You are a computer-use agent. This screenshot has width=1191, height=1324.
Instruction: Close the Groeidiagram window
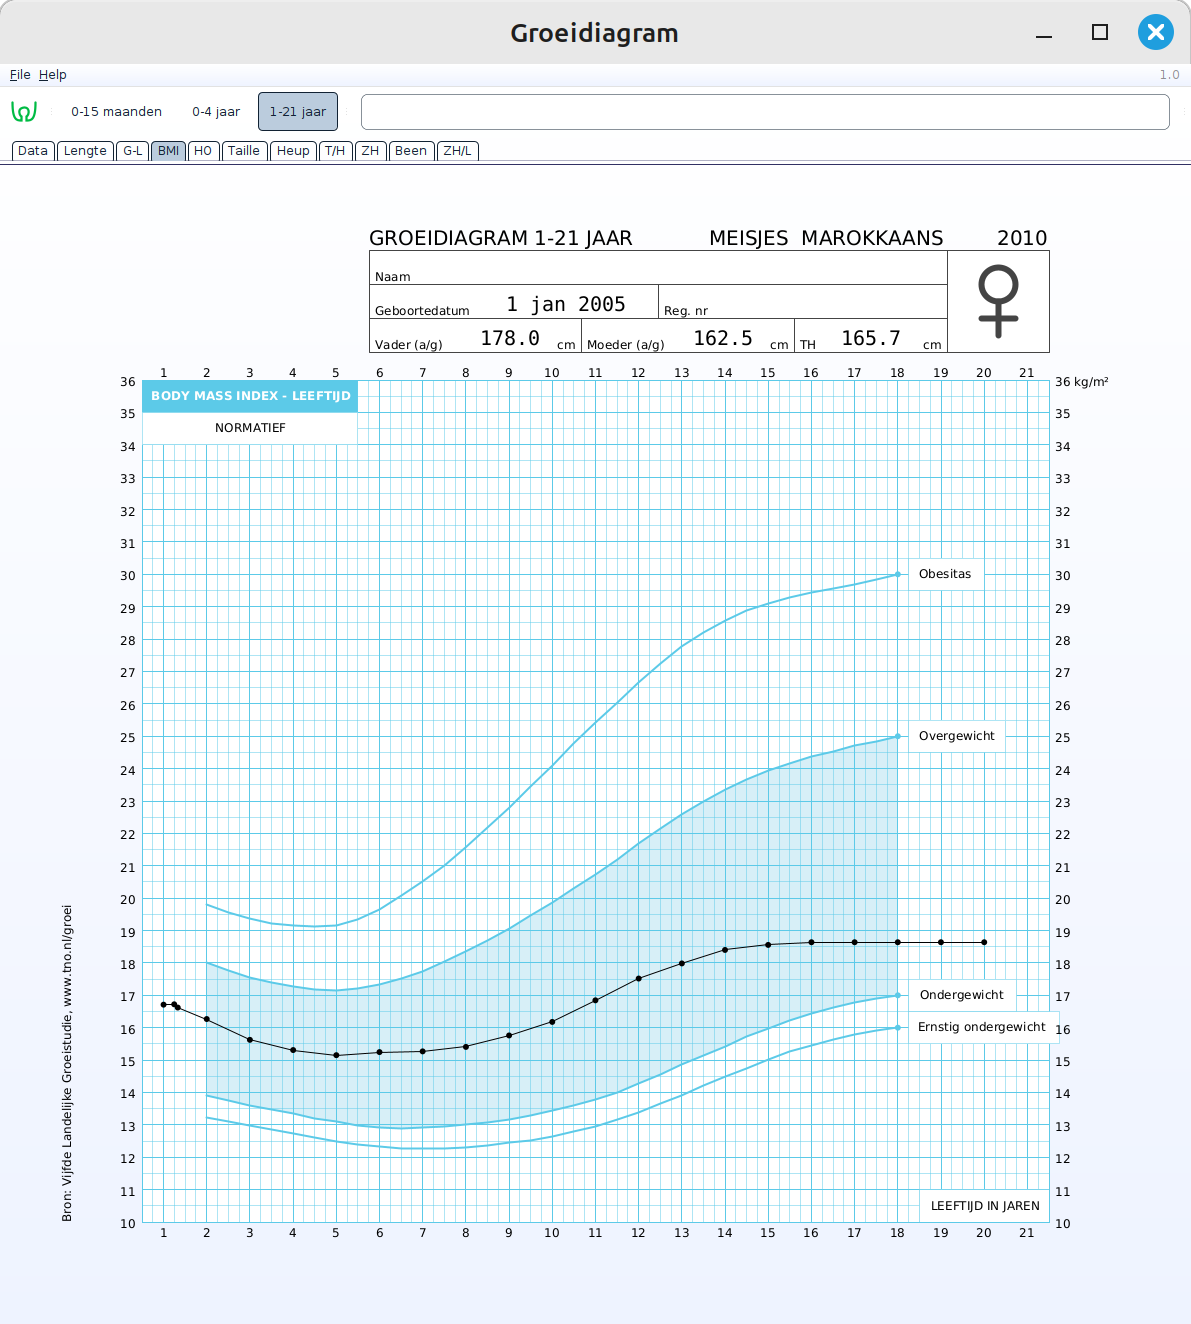point(1155,32)
